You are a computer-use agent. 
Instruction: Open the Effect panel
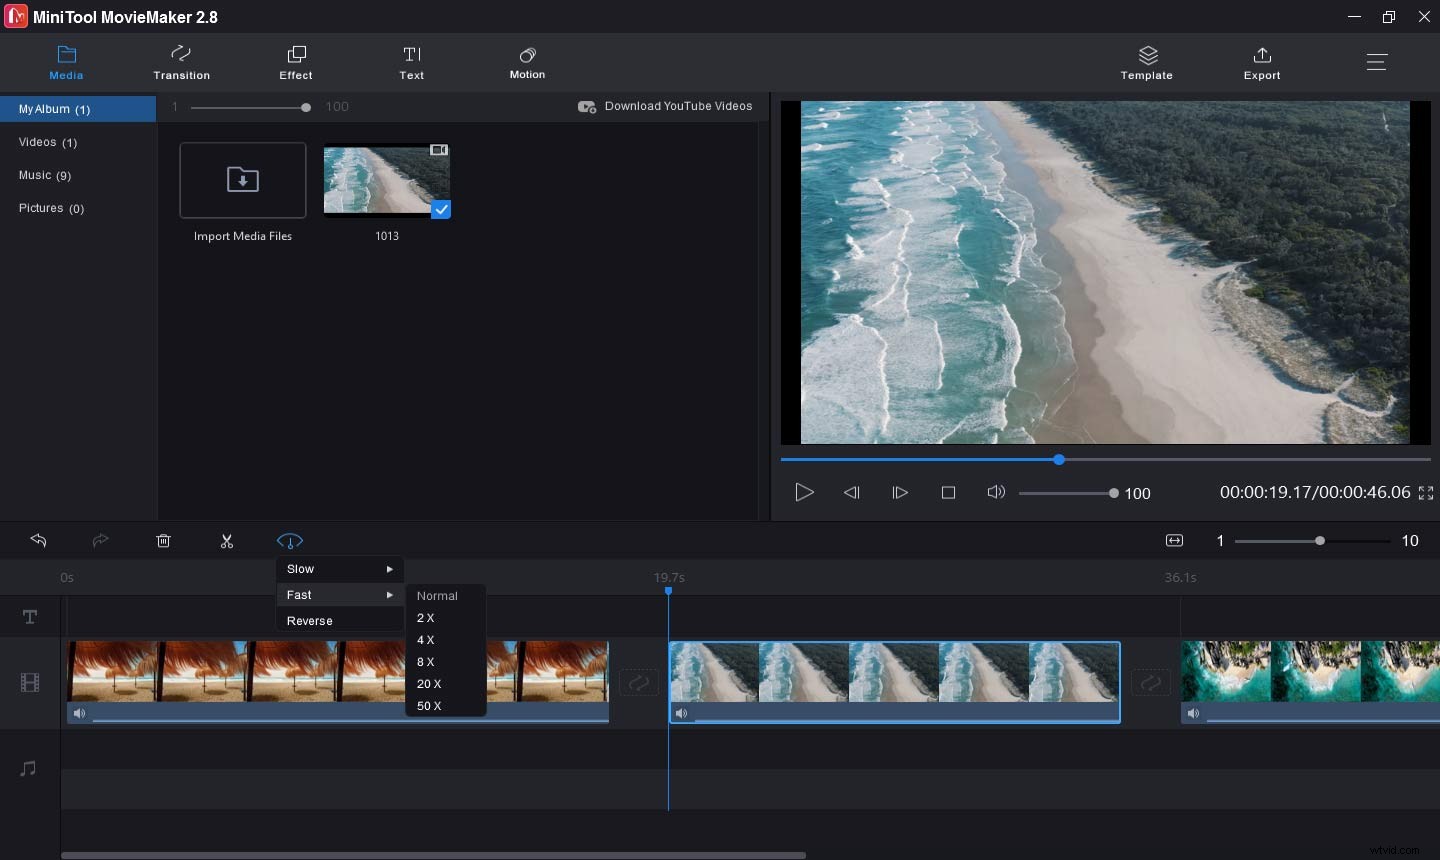[296, 62]
